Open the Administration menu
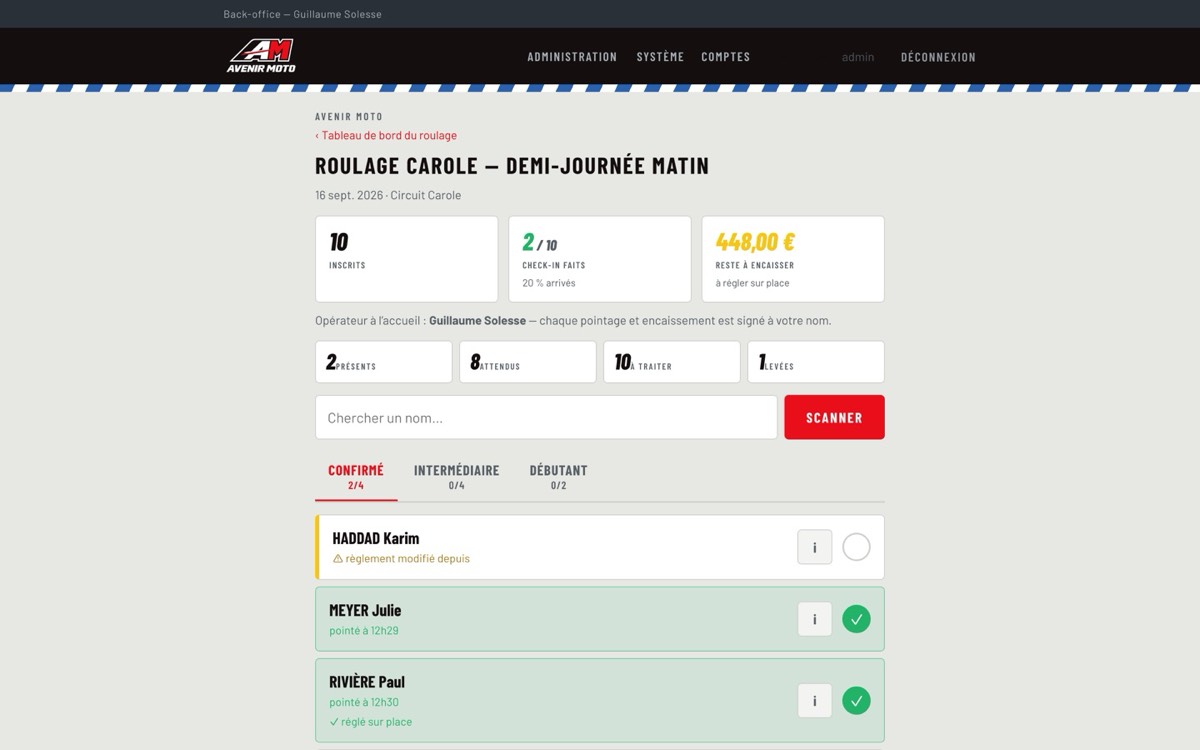Screen dimensions: 1200x750 572,57
